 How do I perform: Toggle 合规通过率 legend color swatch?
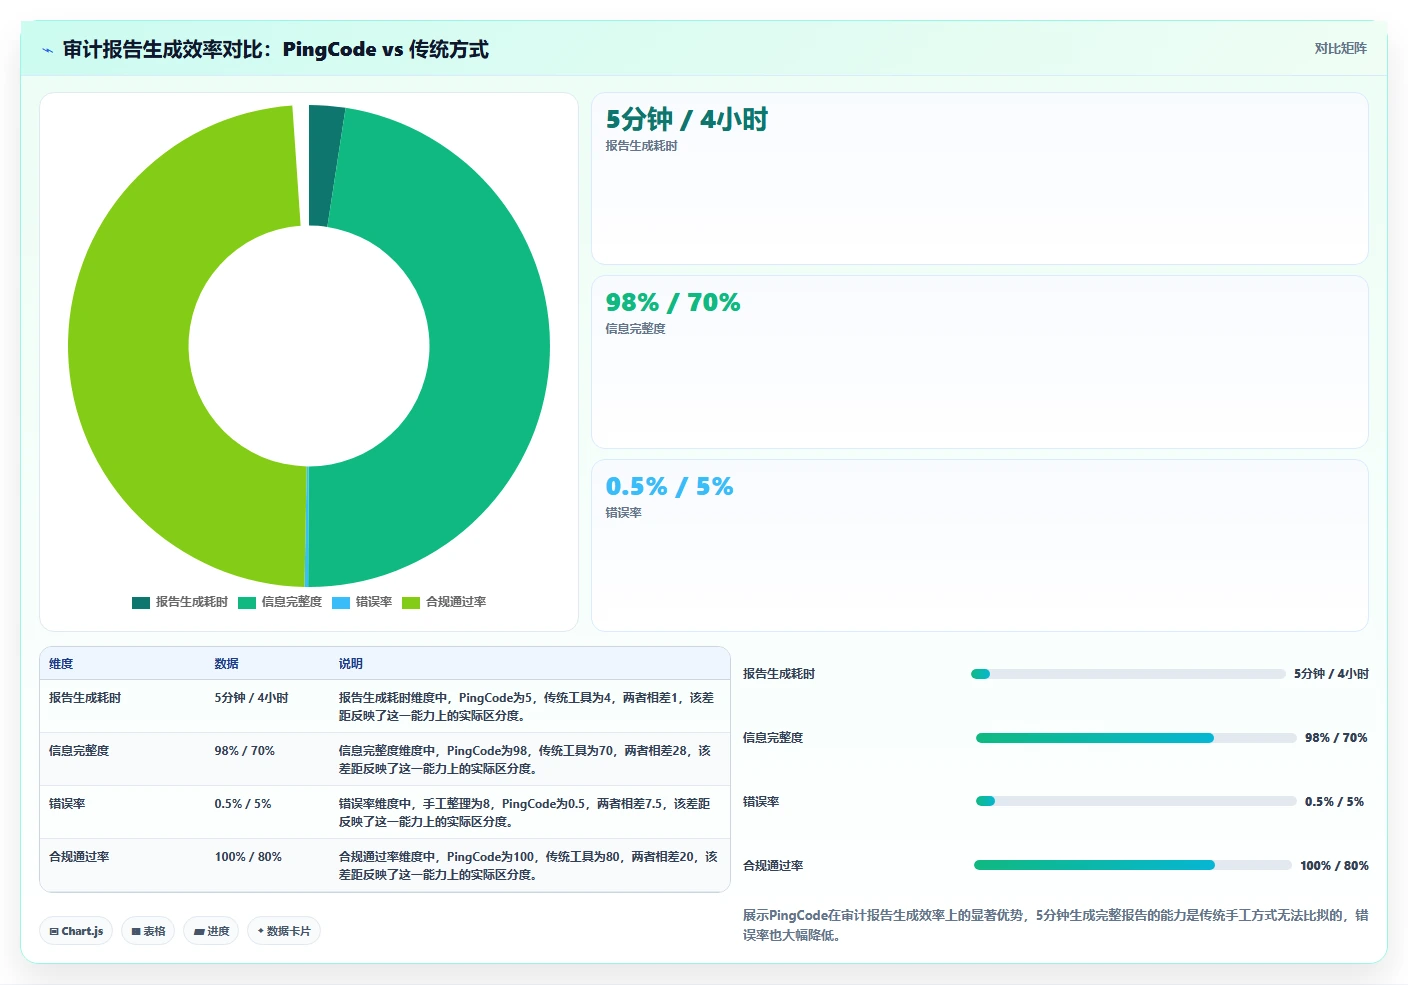(x=411, y=602)
